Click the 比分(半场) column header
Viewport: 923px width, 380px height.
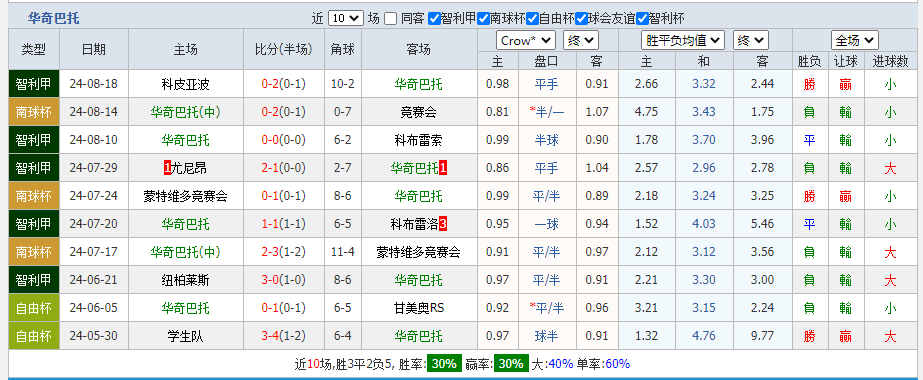284,49
